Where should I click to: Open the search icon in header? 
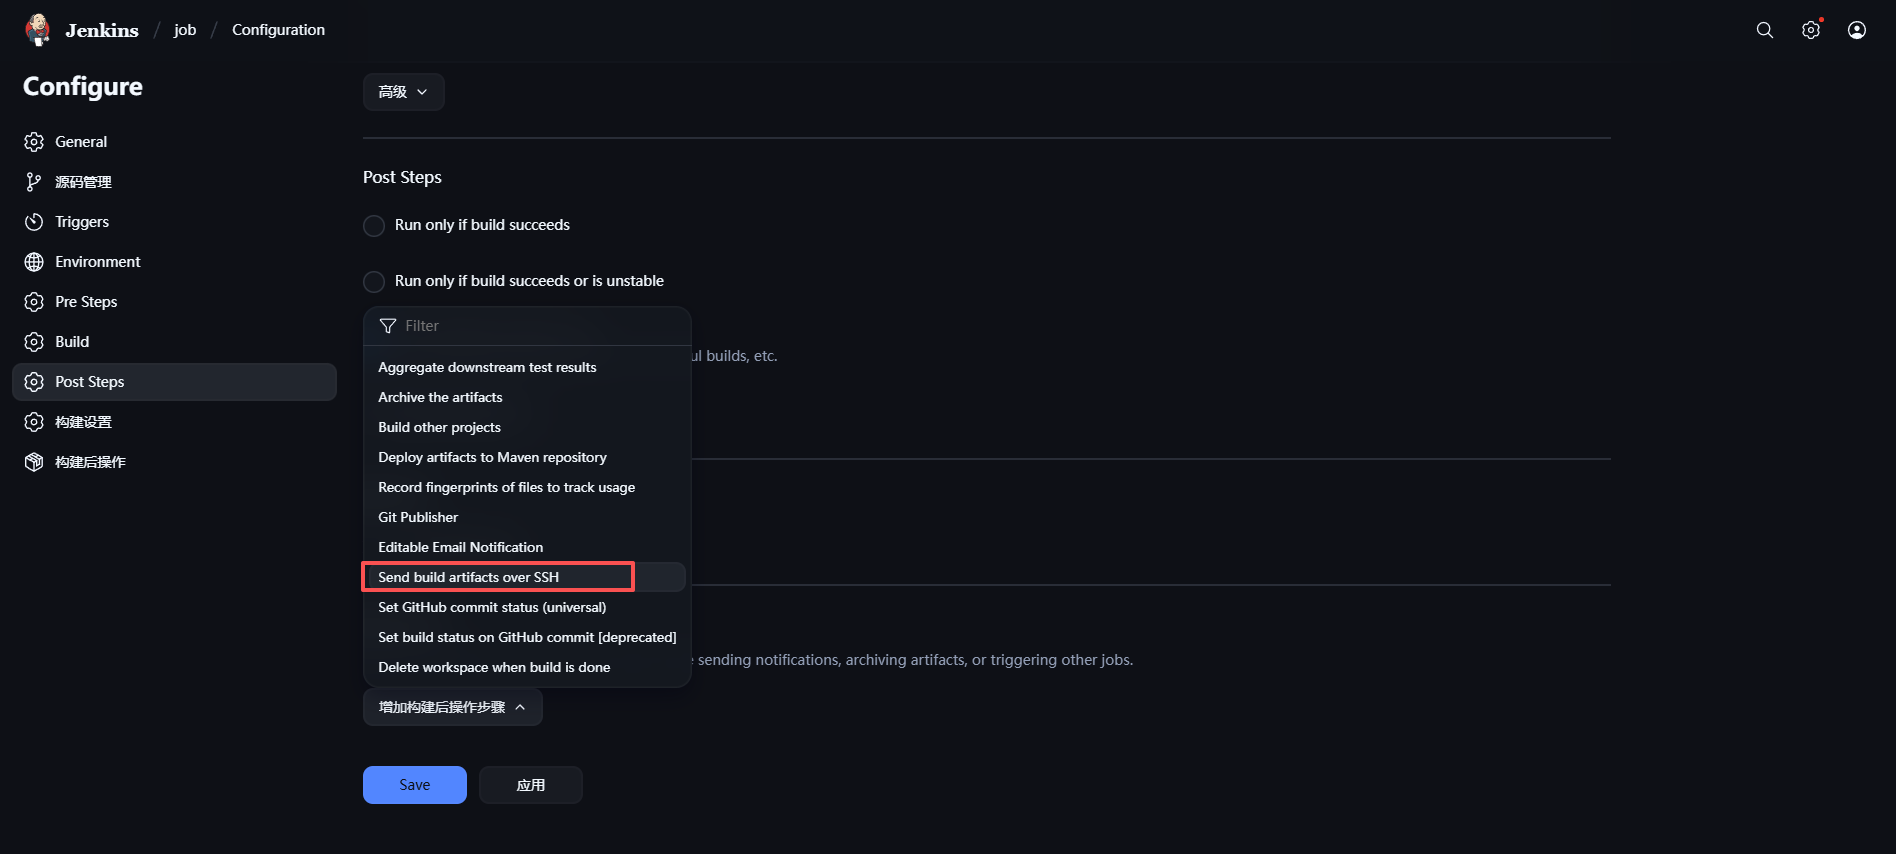[x=1765, y=30]
